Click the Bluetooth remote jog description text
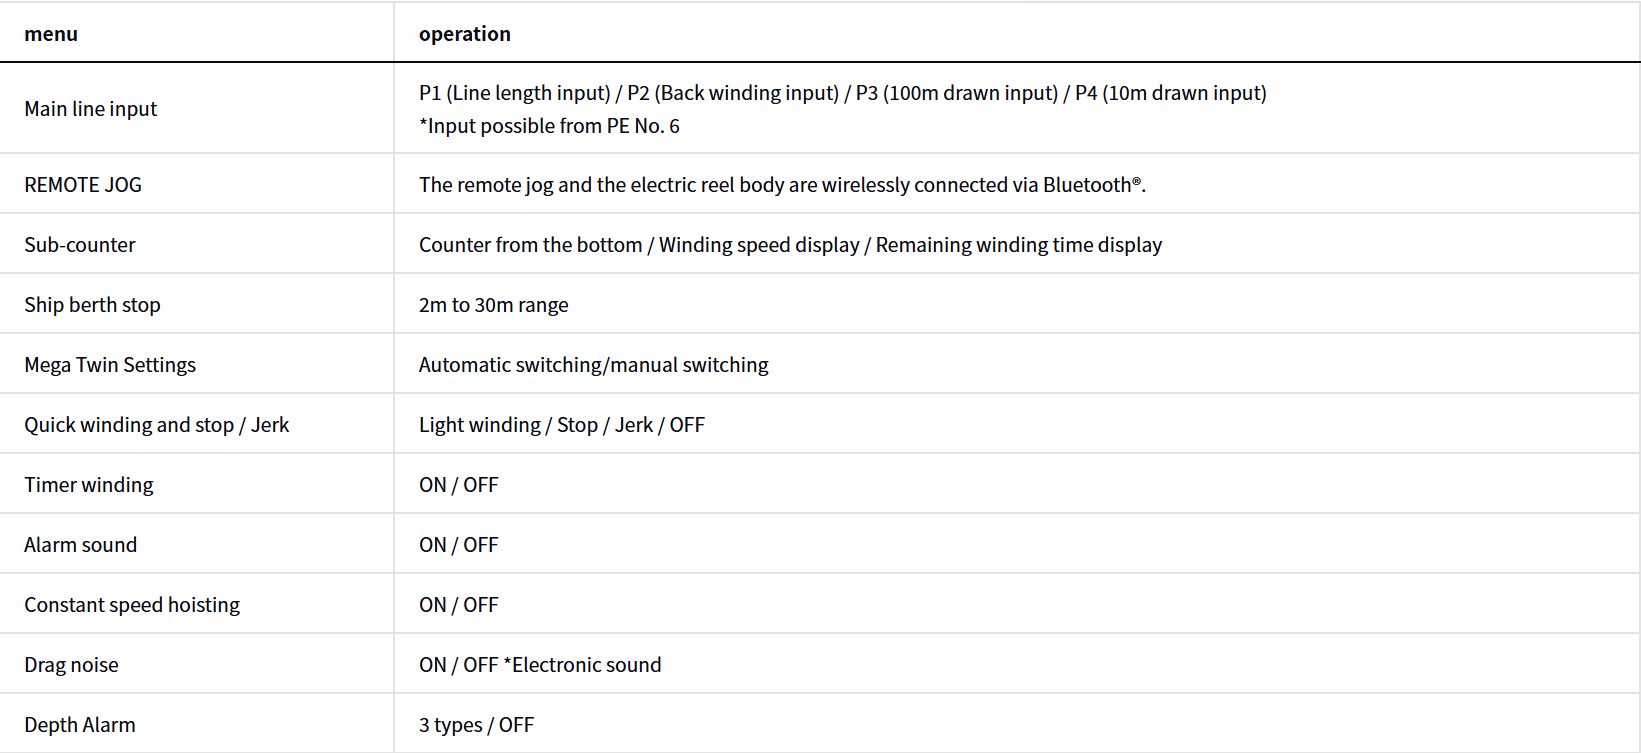The image size is (1641, 753). click(x=782, y=185)
